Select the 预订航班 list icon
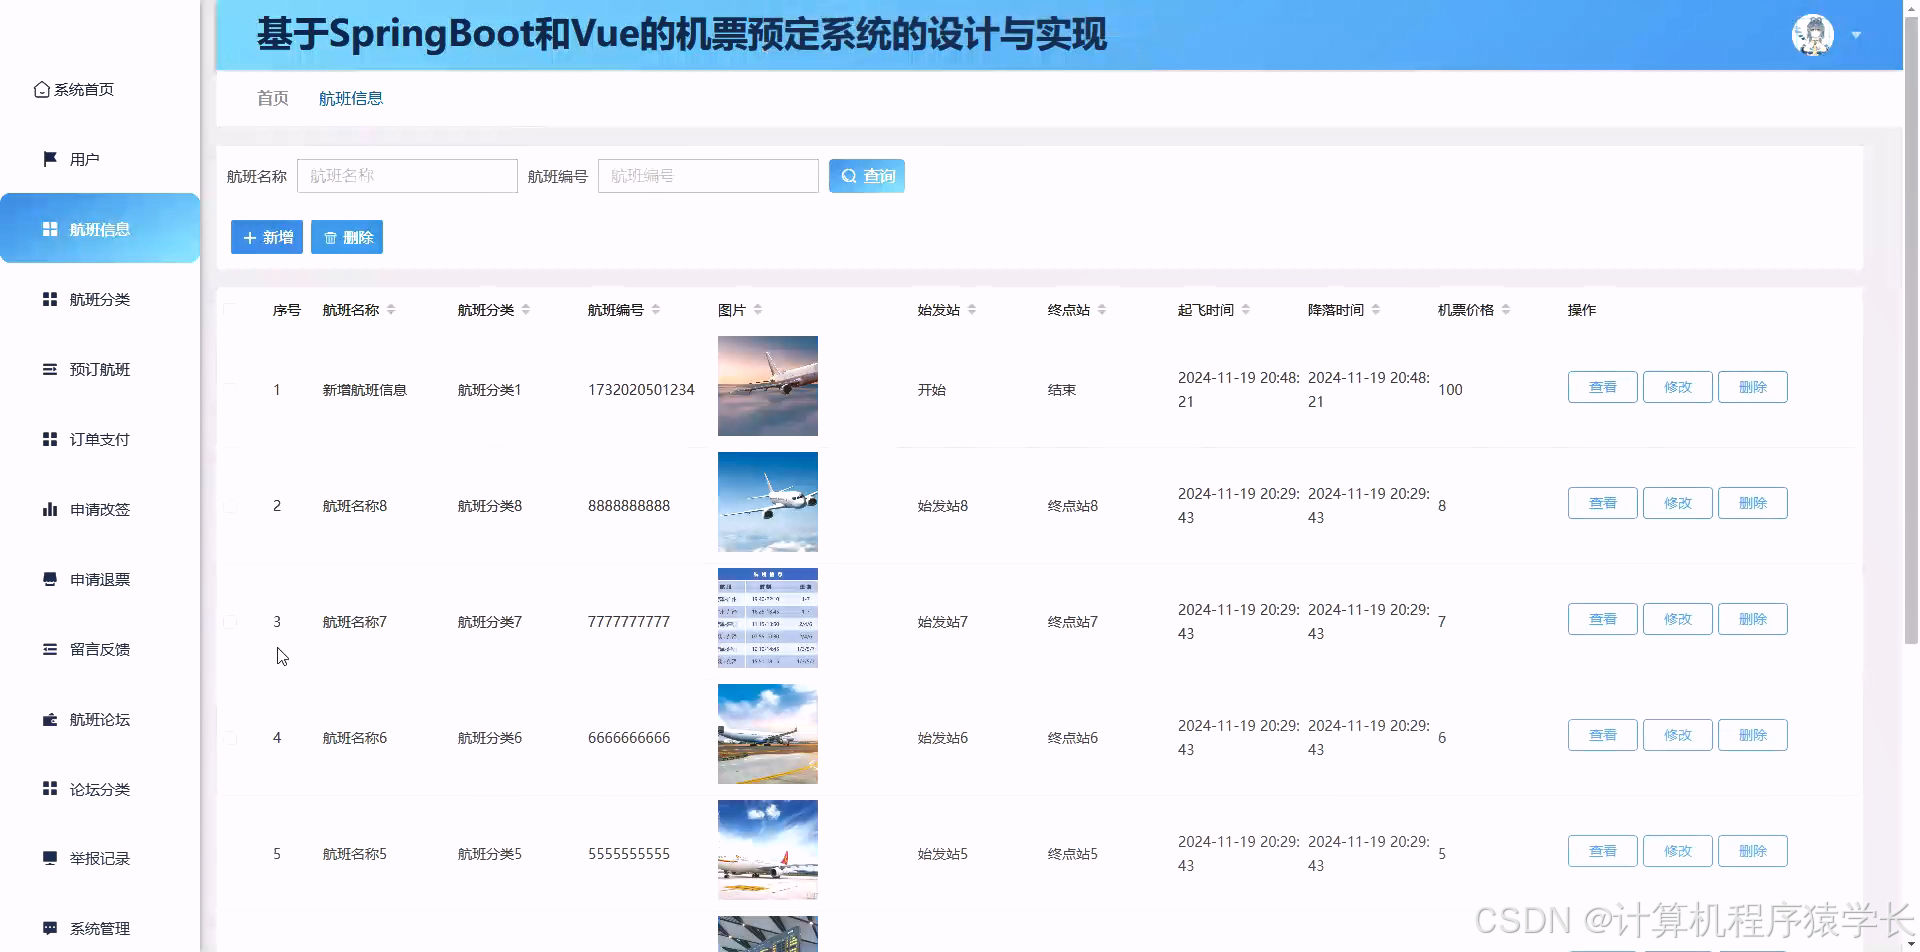Image resolution: width=1920 pixels, height=952 pixels. (x=49, y=368)
